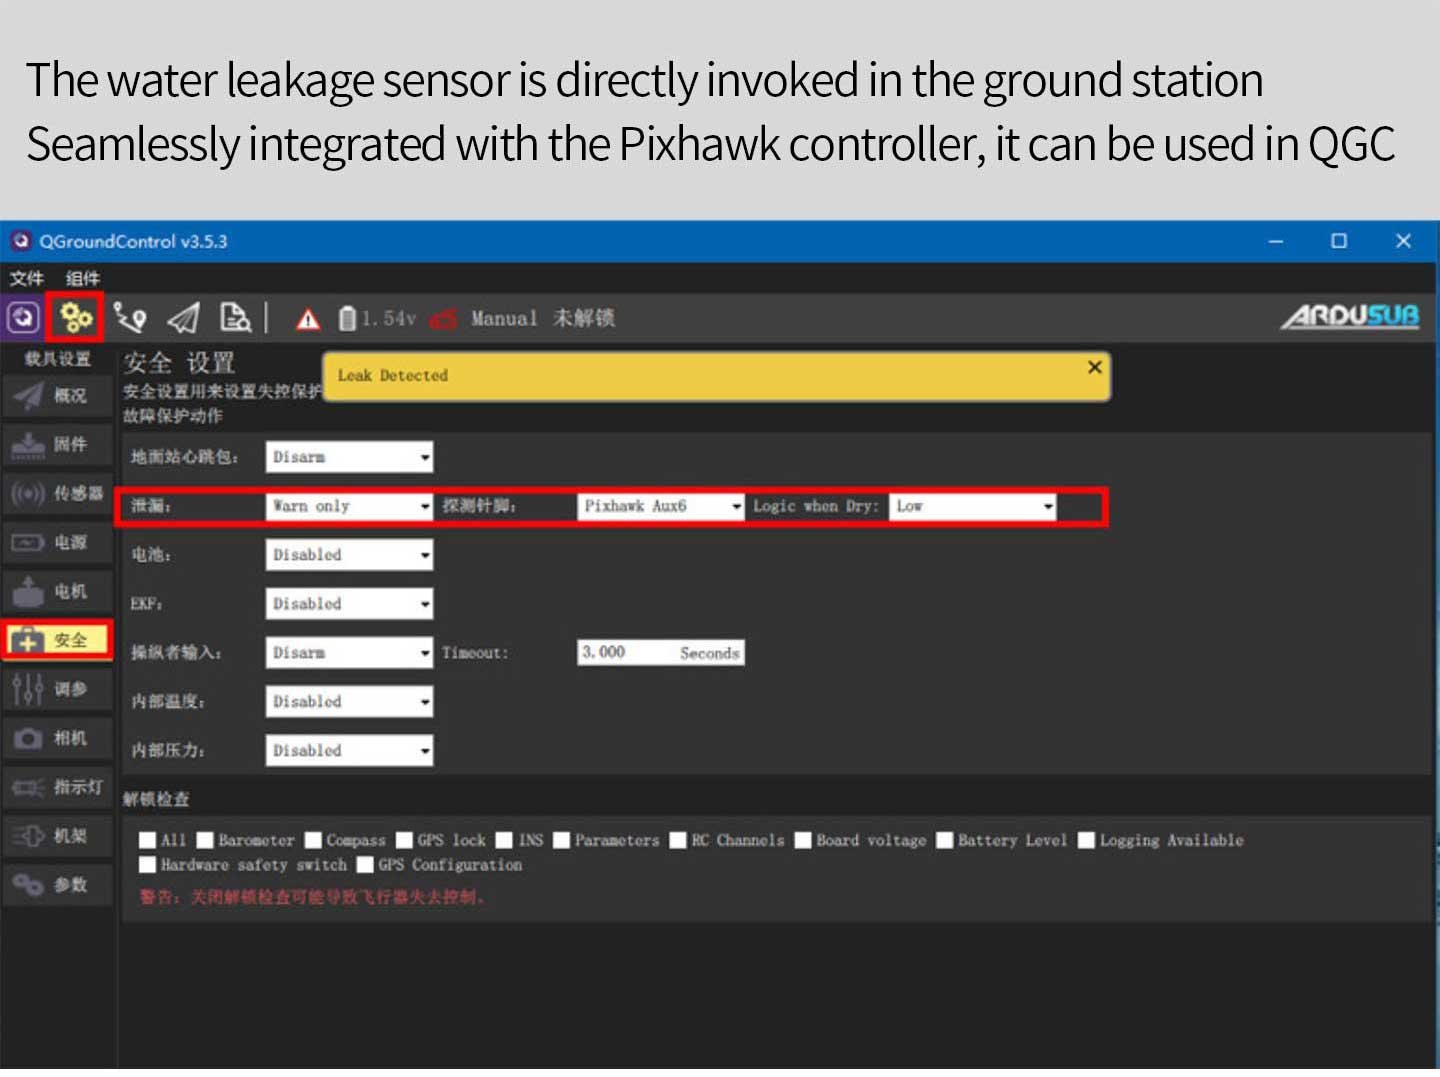
Task: Open the Analyze log document icon
Action: pos(235,318)
